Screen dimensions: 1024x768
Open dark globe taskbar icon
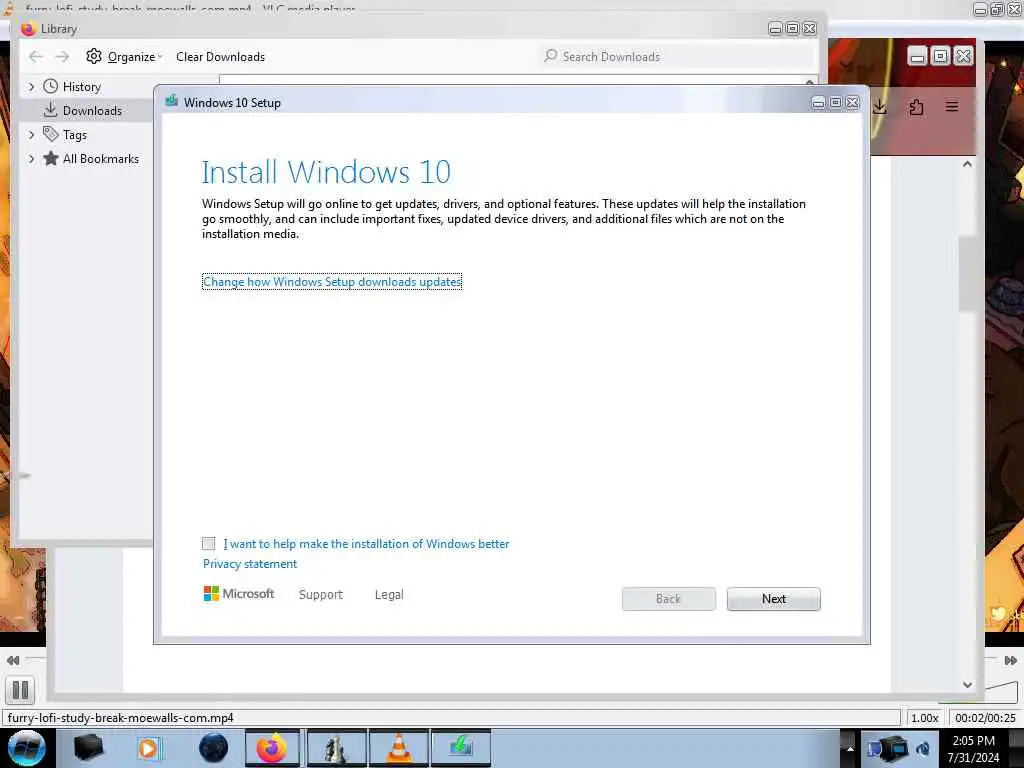(213, 748)
